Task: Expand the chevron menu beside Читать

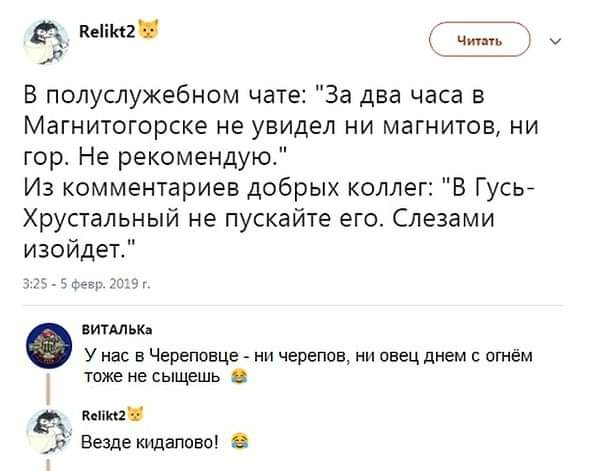Action: [557, 42]
